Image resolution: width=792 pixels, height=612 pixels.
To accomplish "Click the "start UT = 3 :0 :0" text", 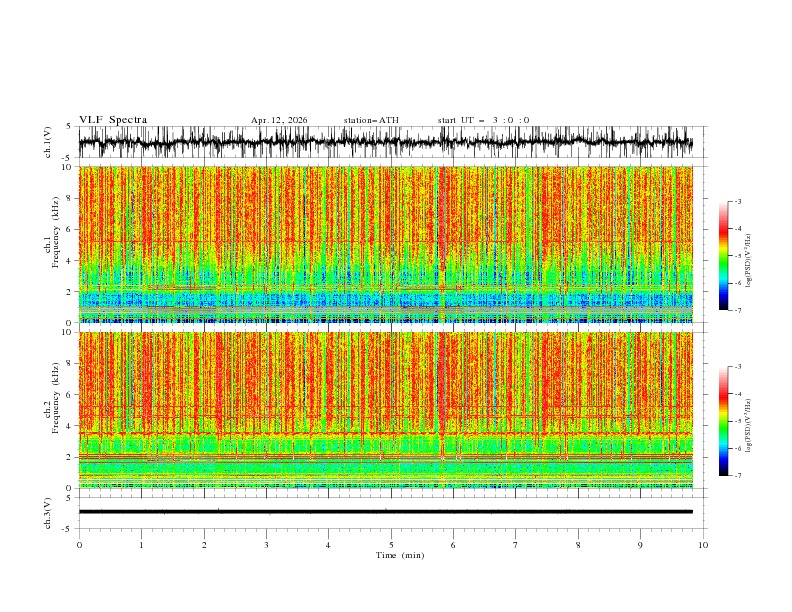I will 483,120.
